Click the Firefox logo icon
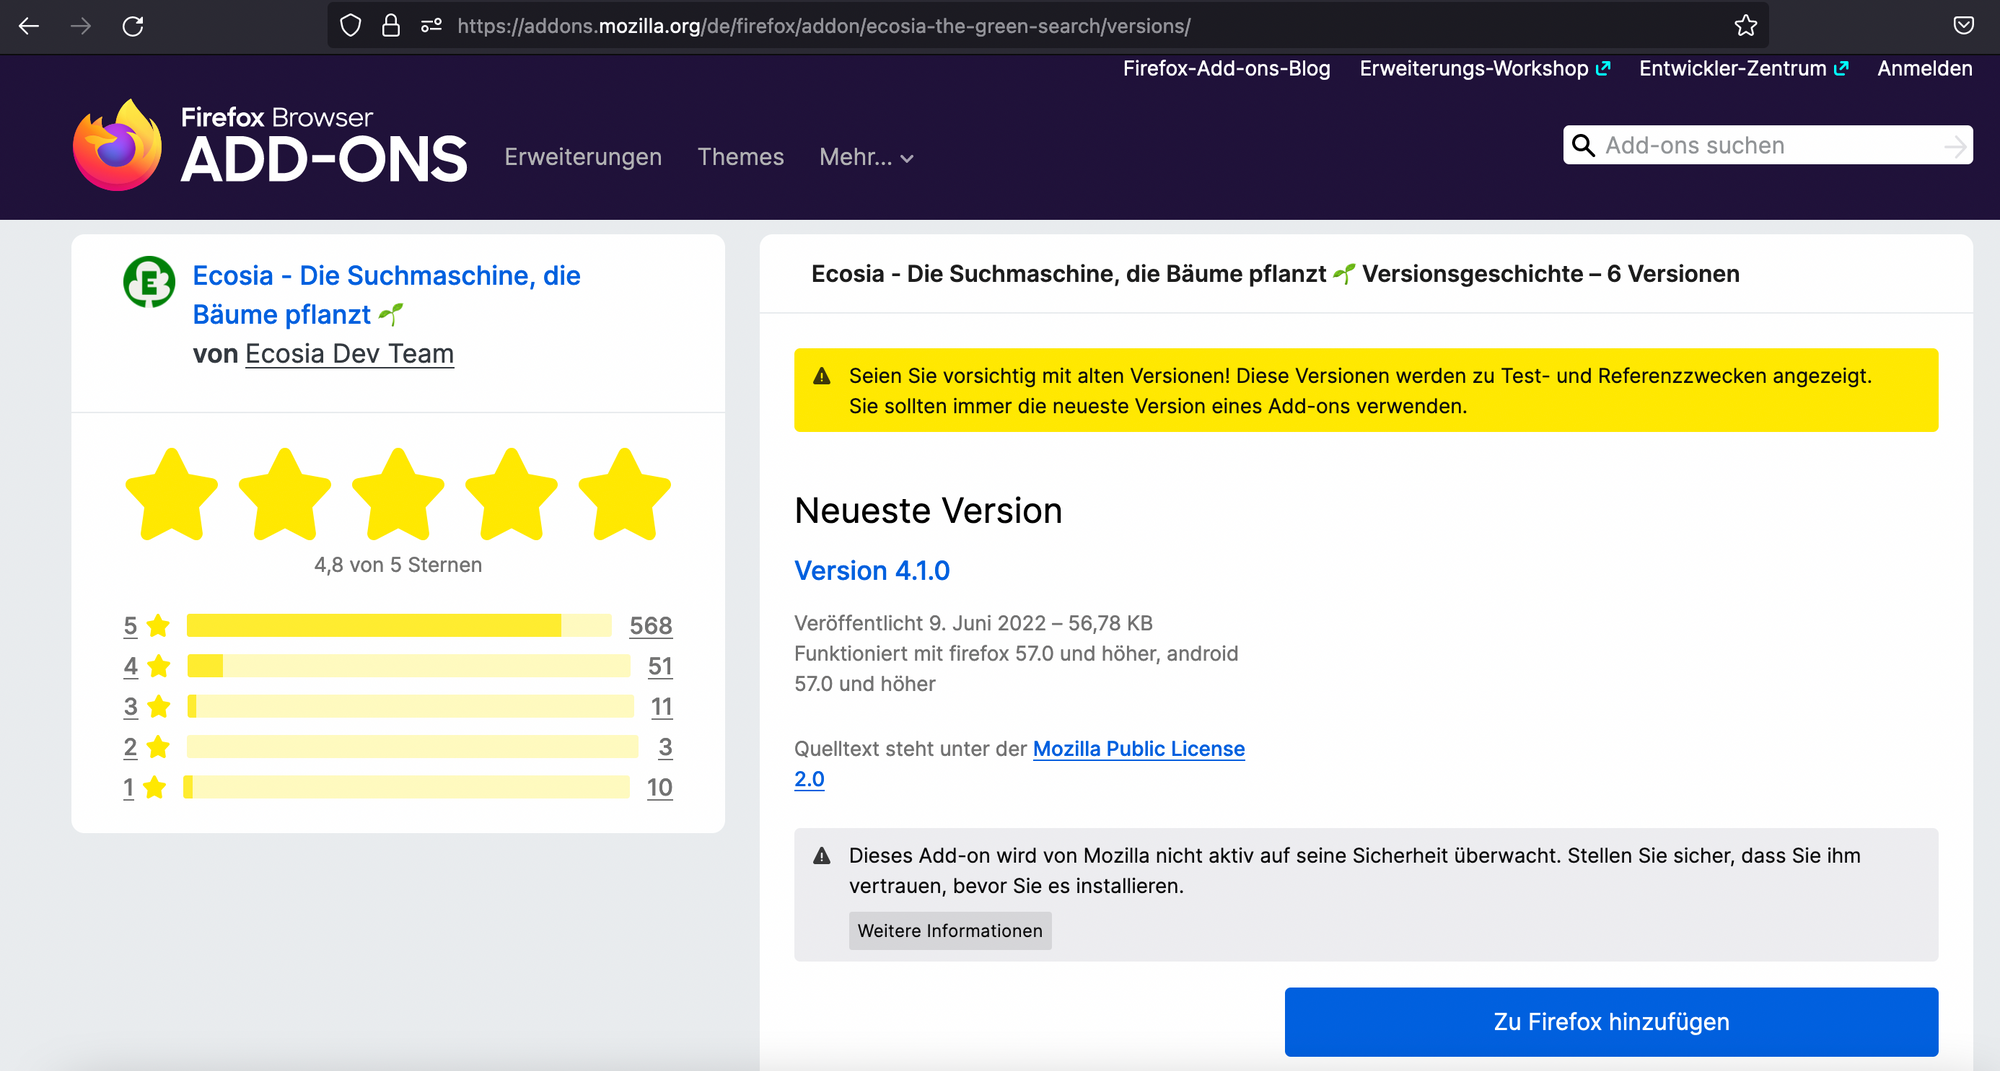The image size is (2000, 1071). pyautogui.click(x=117, y=145)
